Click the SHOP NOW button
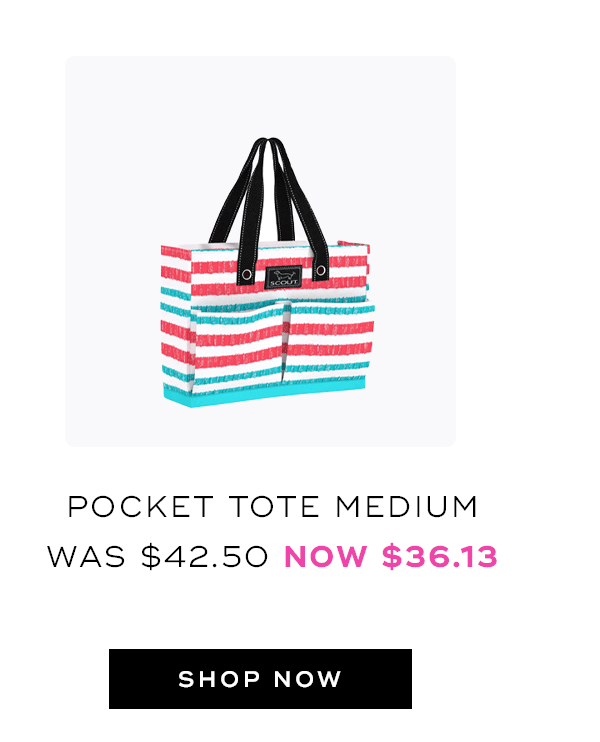600x742 pixels. 260,679
